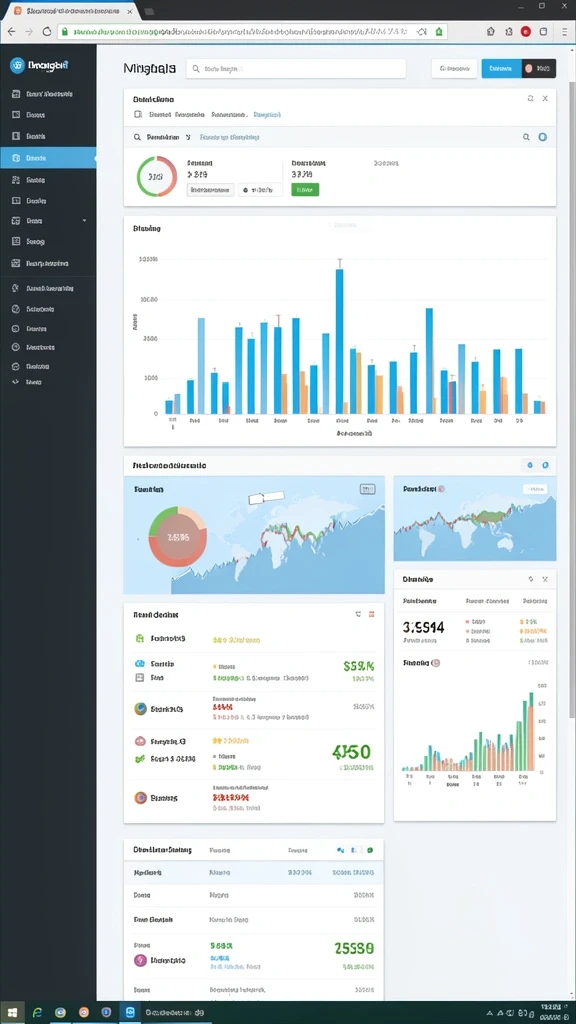Click the blue button in the page header
Image resolution: width=576 pixels, height=1024 pixels.
pos(502,68)
